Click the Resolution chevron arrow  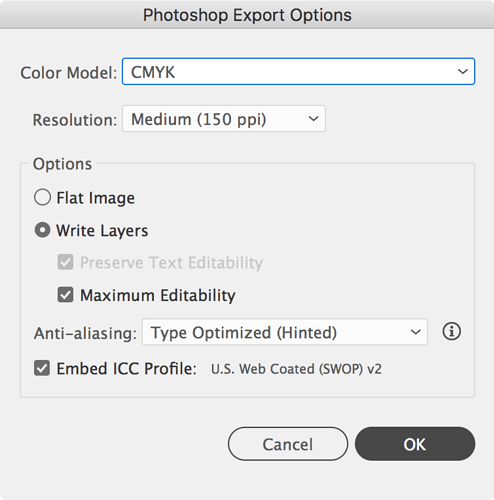(x=313, y=119)
